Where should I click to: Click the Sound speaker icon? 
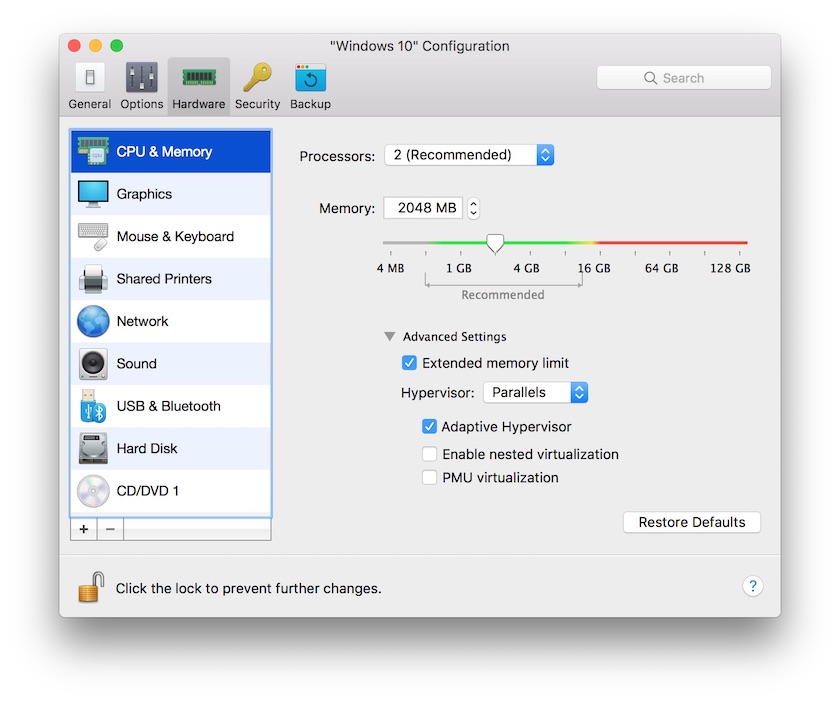tap(93, 363)
